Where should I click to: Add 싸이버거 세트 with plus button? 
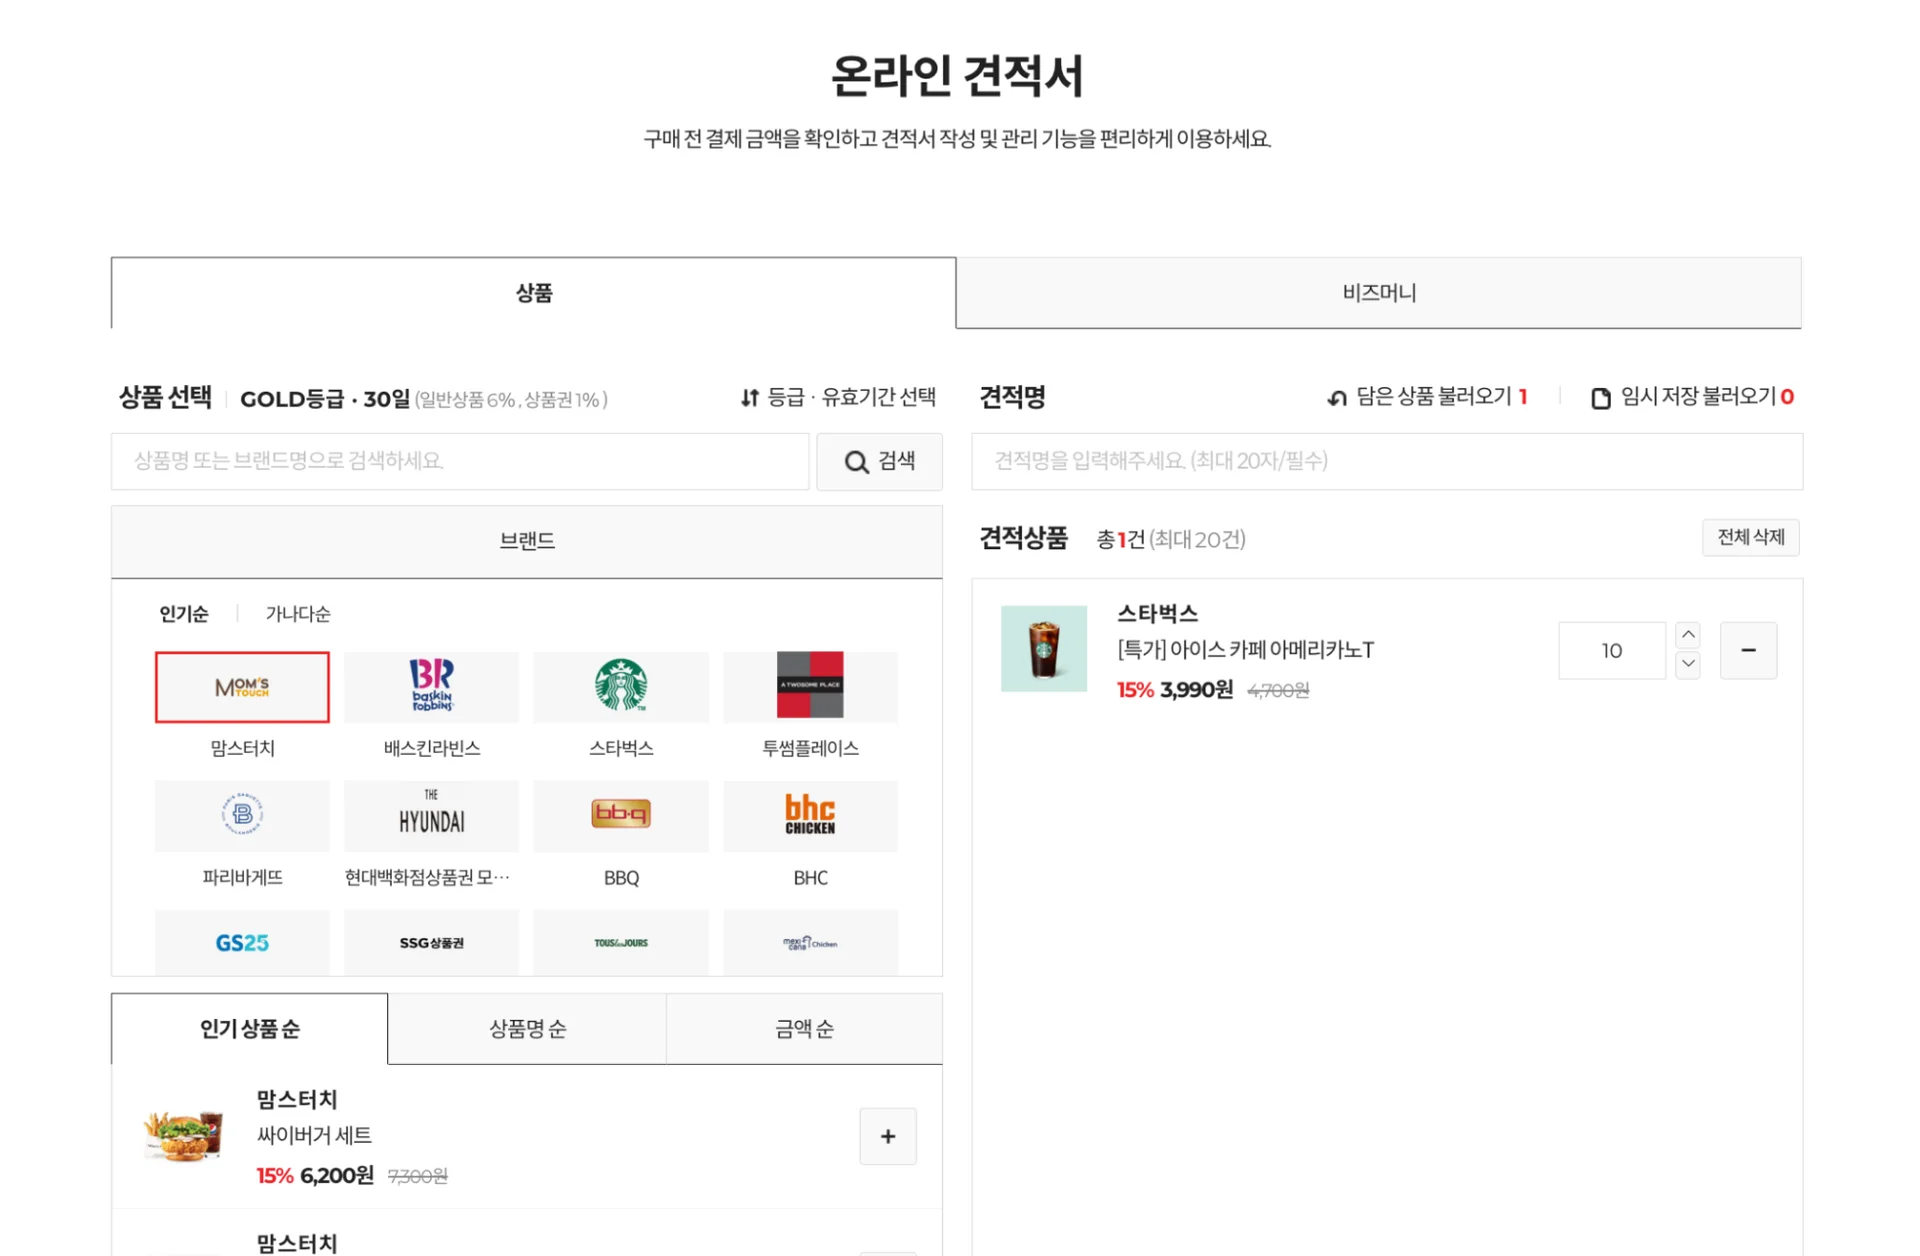coord(887,1136)
